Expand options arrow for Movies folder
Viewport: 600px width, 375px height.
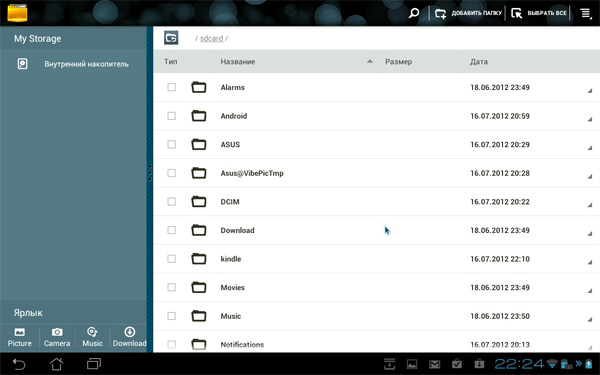point(590,291)
